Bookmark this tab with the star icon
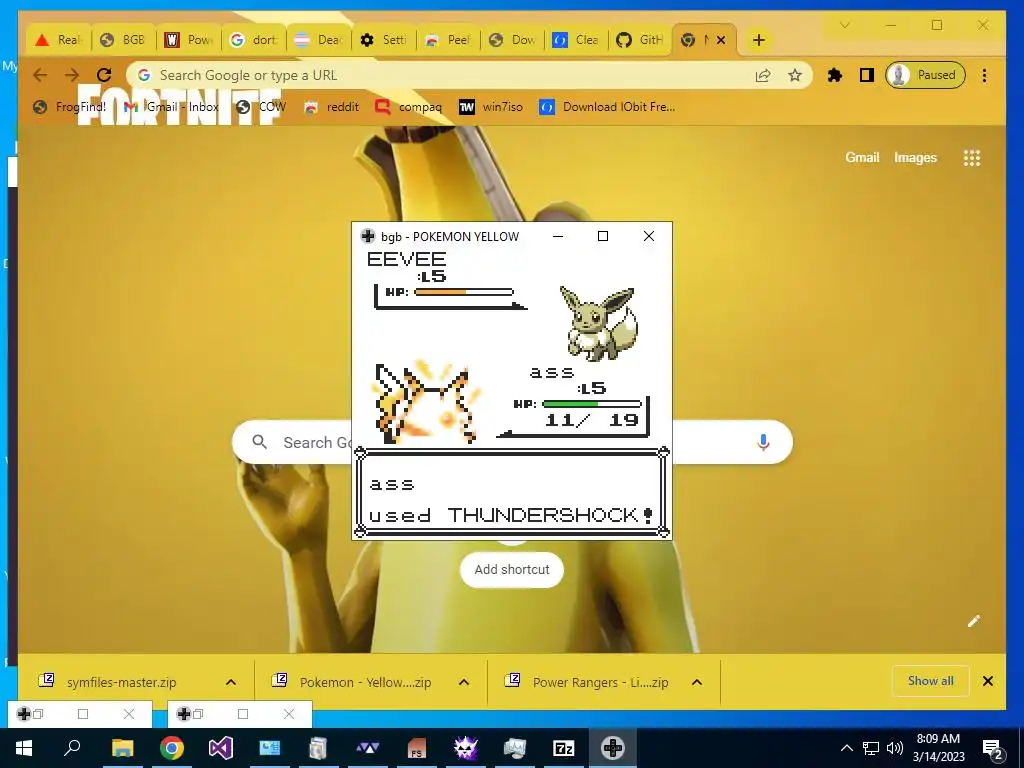1024x768 pixels. (x=795, y=75)
